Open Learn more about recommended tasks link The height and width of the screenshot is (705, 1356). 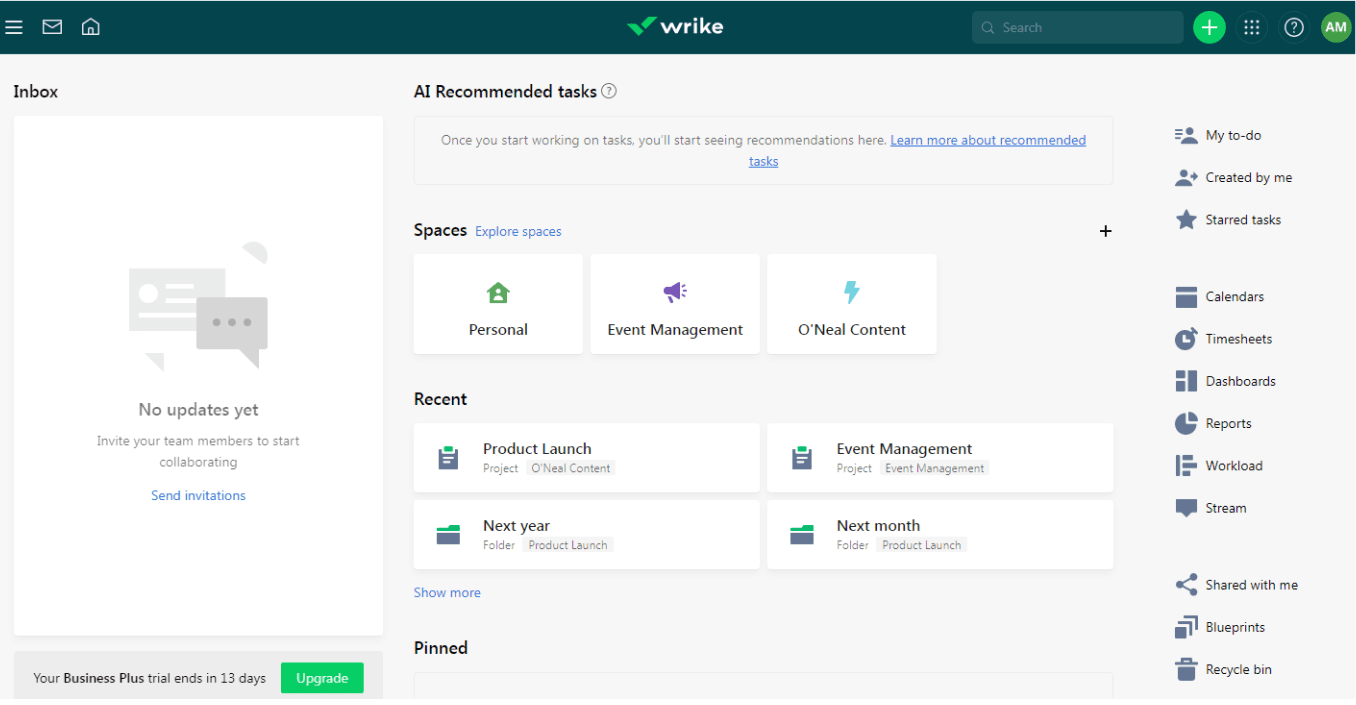pyautogui.click(x=988, y=140)
